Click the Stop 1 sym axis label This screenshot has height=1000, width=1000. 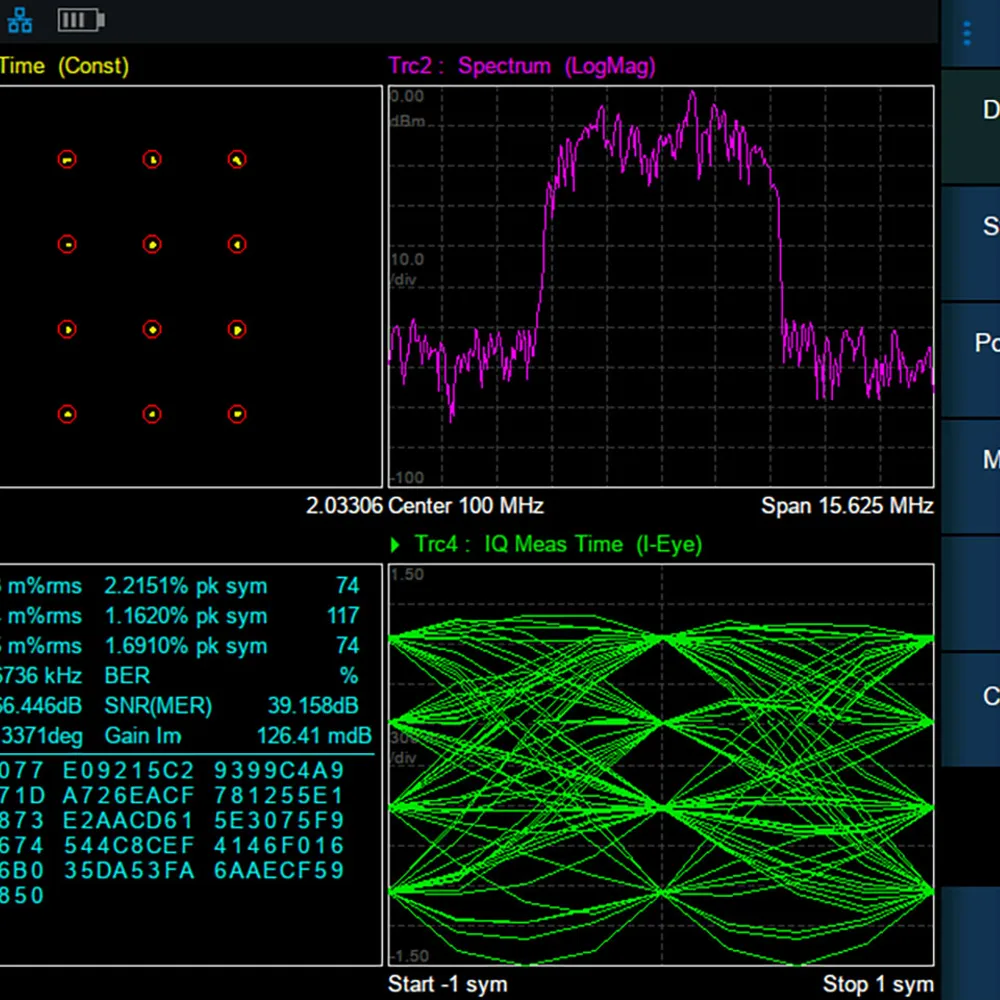point(877,984)
